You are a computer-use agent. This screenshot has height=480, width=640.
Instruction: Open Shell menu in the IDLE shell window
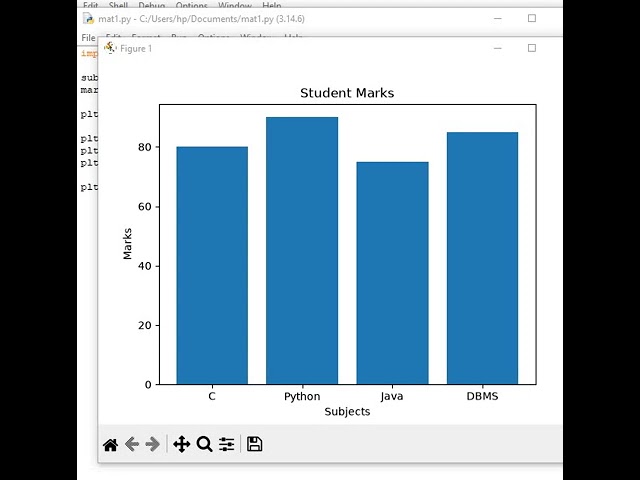click(118, 5)
